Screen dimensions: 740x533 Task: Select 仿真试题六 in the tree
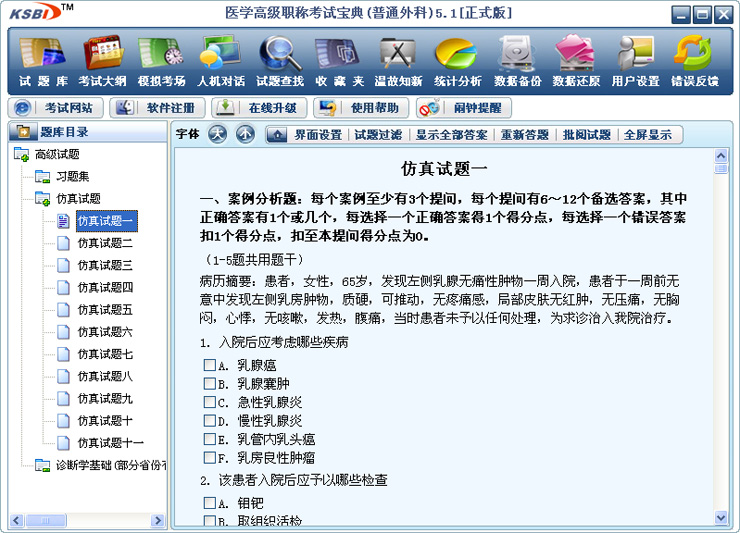[x=105, y=332]
